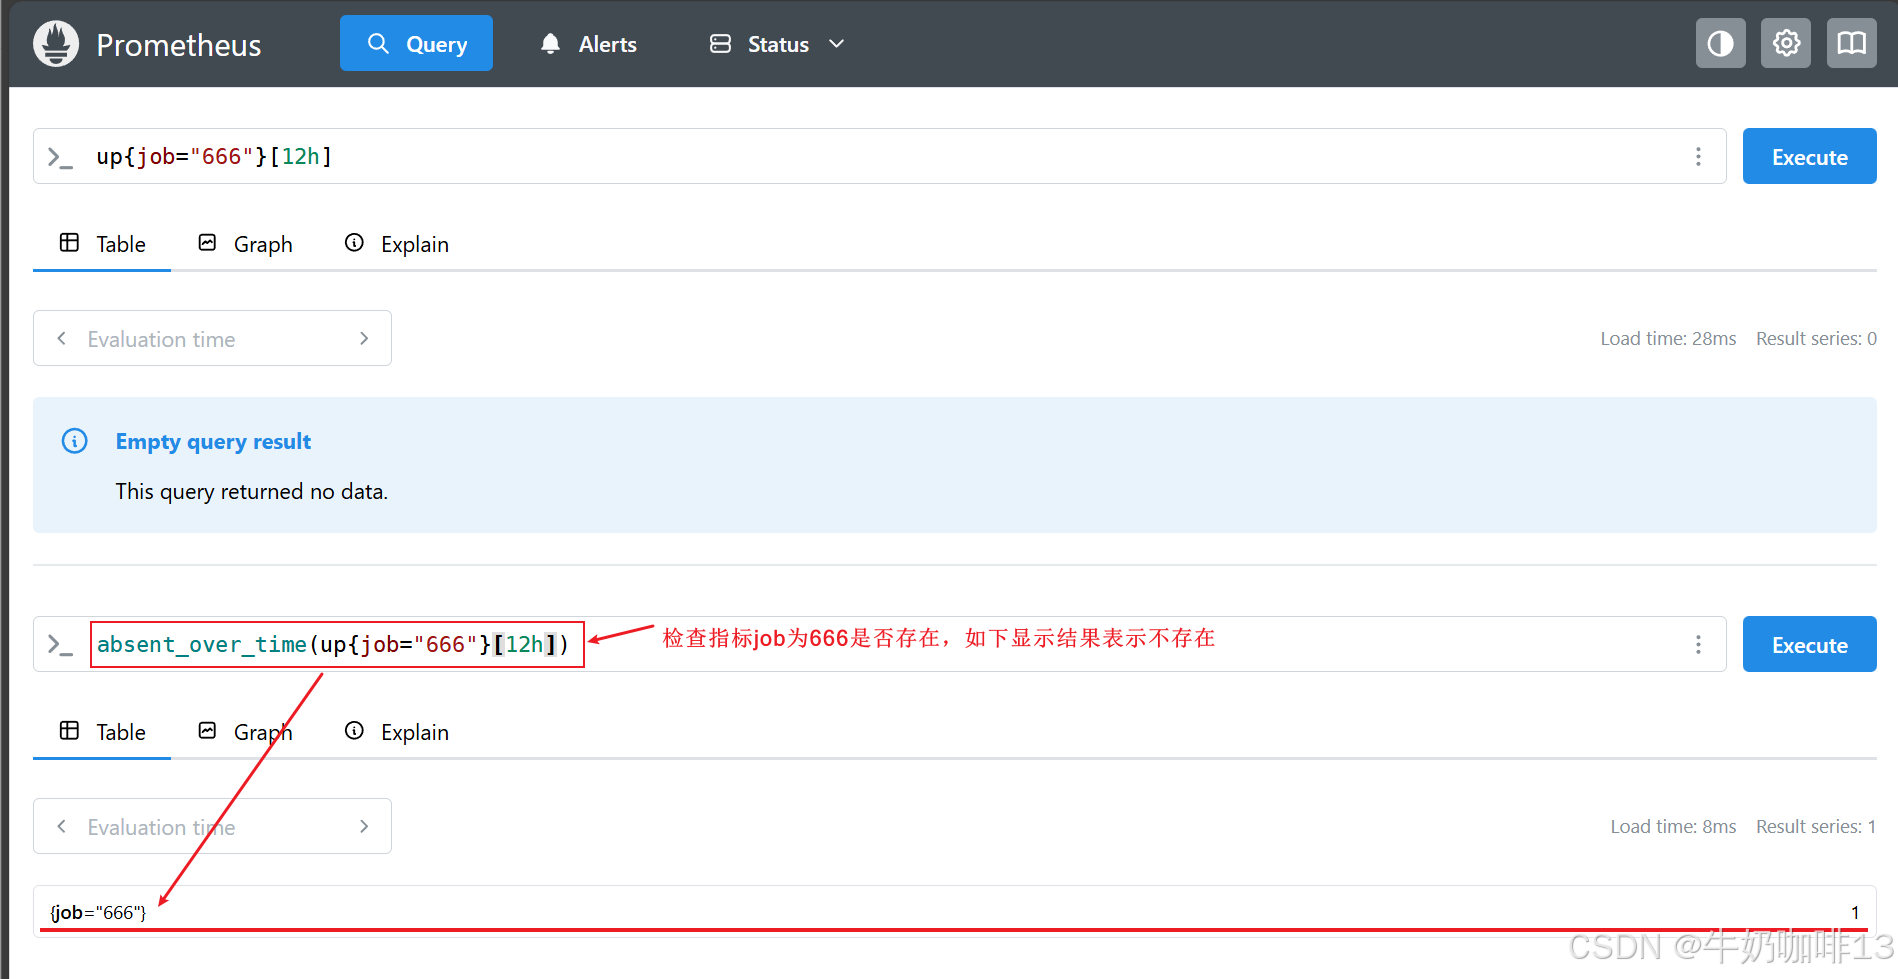Click 'This query returned no data.' message
The height and width of the screenshot is (979, 1898).
(x=252, y=491)
